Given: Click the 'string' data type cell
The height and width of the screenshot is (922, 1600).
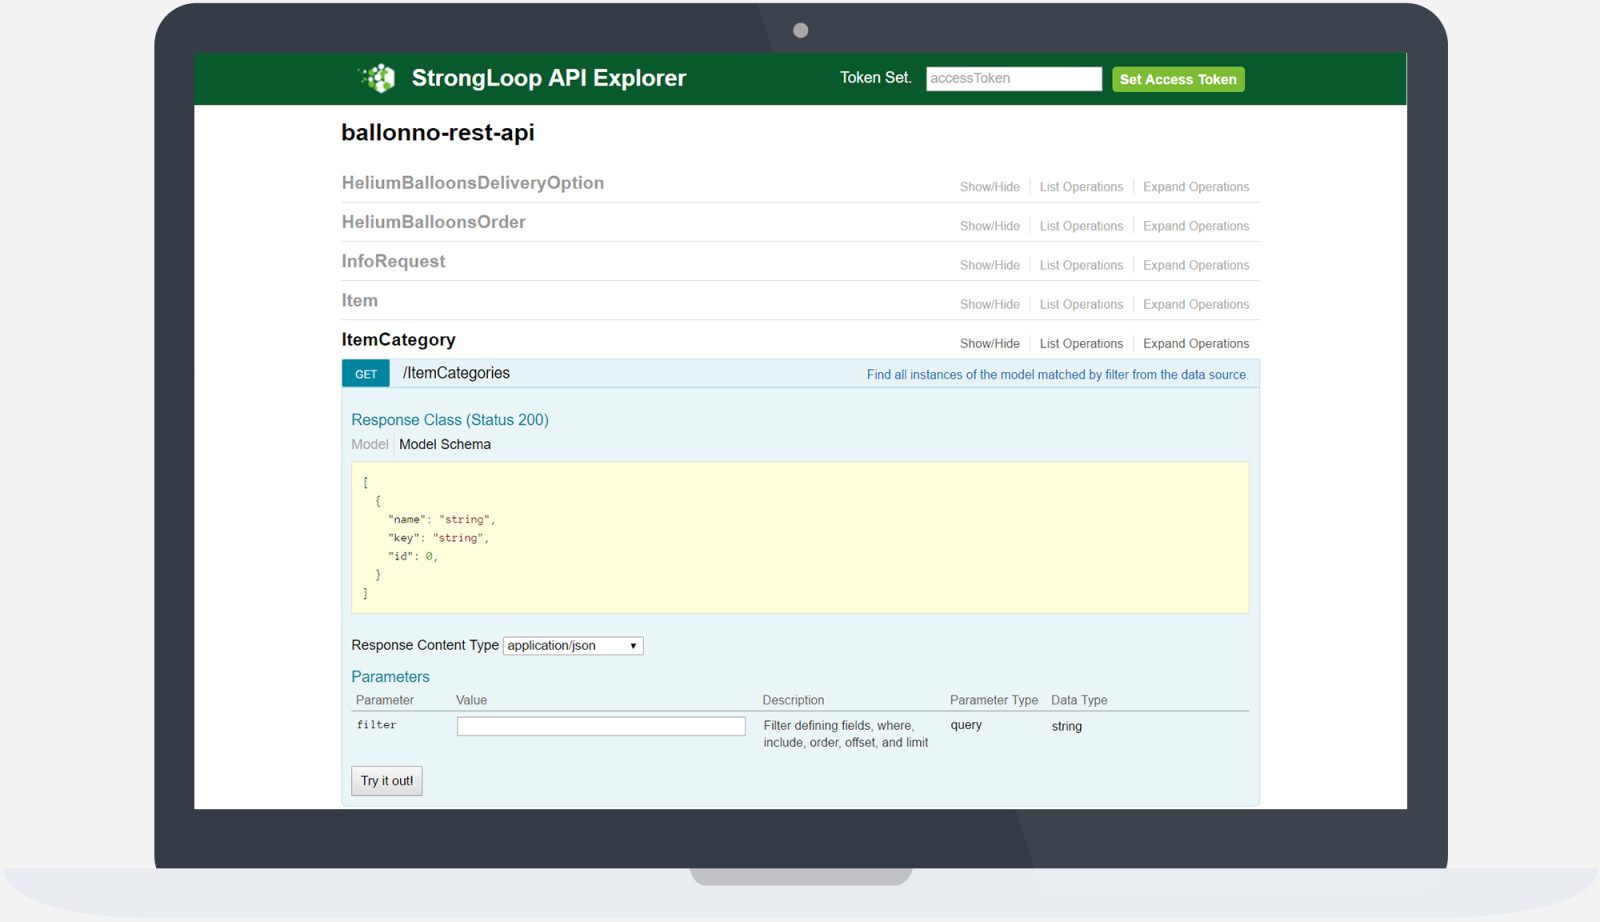Looking at the screenshot, I should click(1066, 726).
